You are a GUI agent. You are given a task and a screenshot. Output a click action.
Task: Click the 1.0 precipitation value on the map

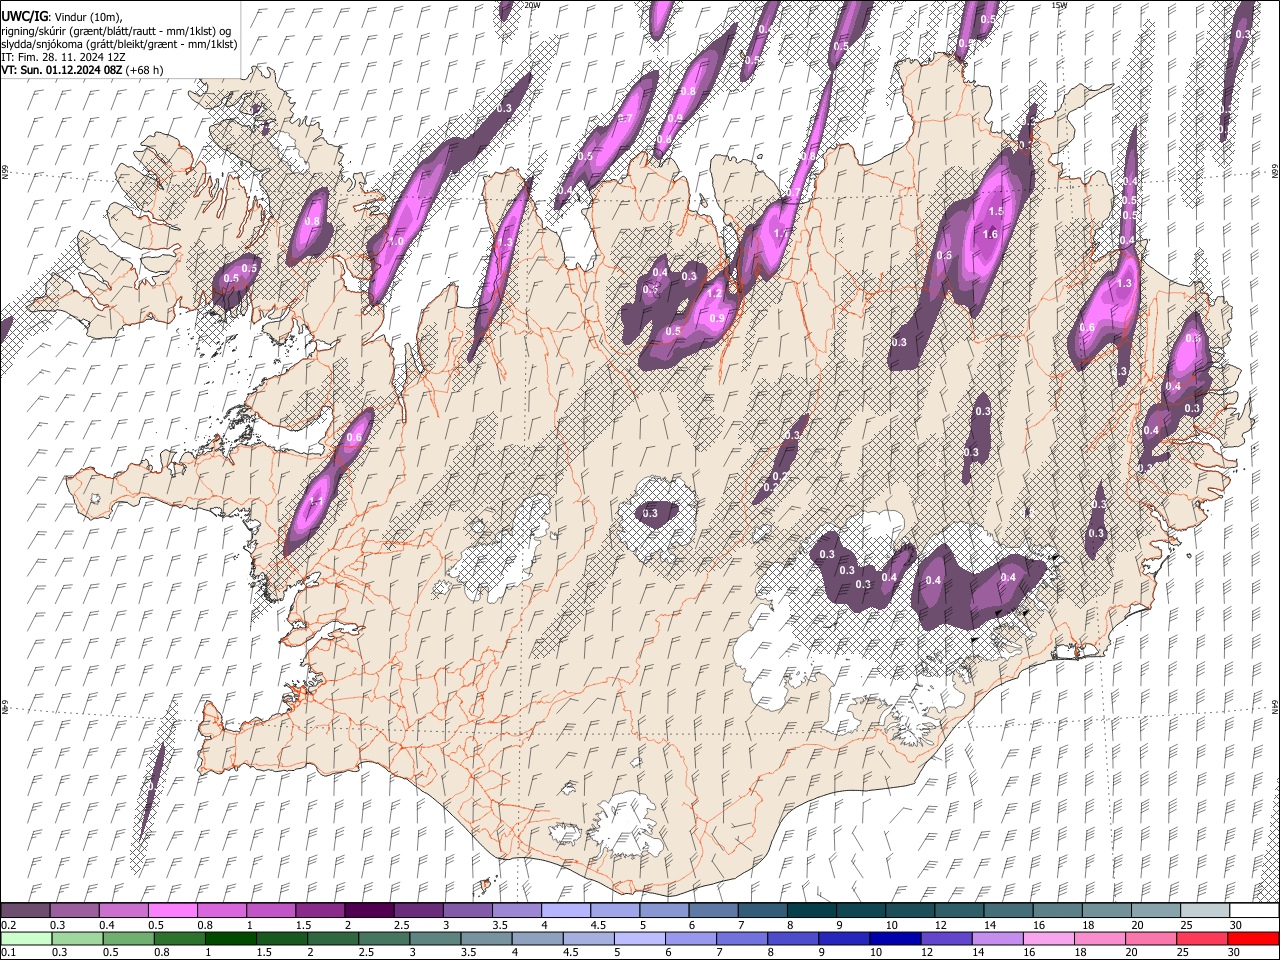396,242
